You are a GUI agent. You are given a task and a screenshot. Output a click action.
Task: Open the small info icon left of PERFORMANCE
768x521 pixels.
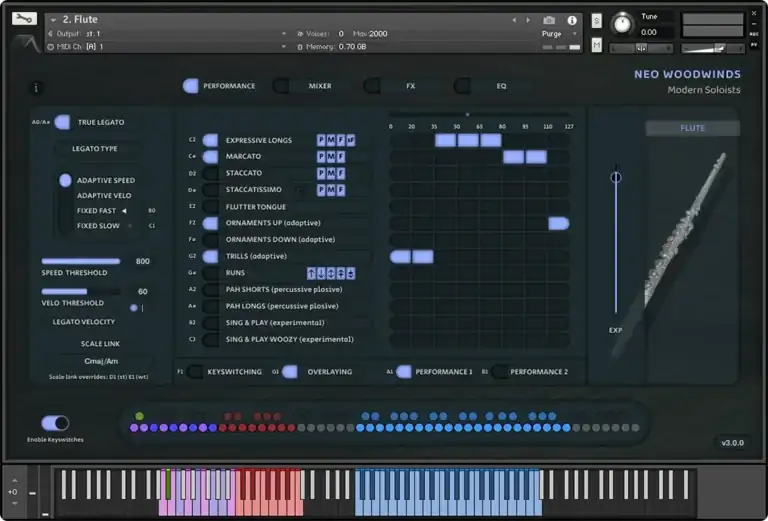click(36, 88)
